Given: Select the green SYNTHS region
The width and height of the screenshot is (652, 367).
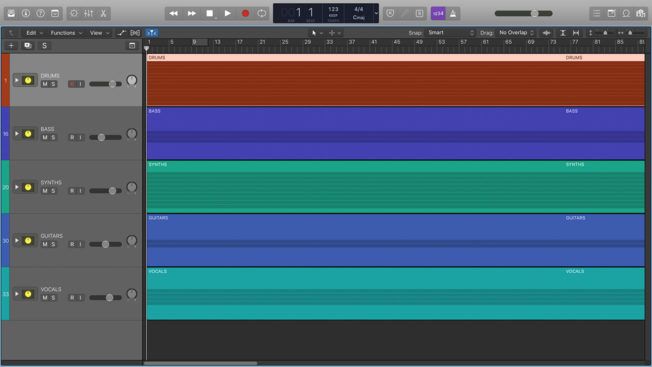Looking at the screenshot, I should [x=395, y=187].
